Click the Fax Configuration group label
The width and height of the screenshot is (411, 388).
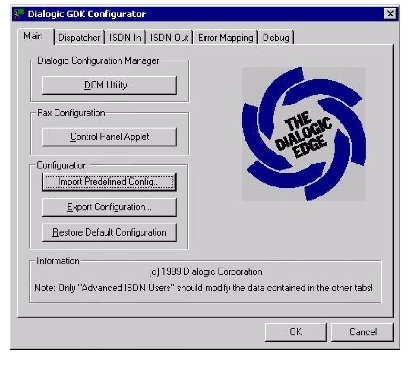pos(71,113)
